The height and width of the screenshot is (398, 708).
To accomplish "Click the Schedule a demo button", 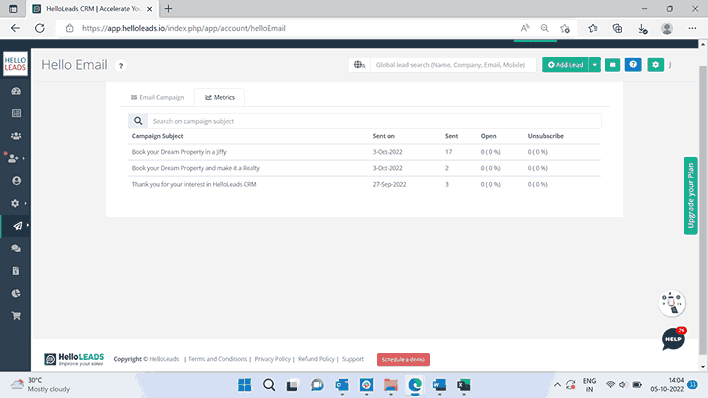I will tap(403, 359).
